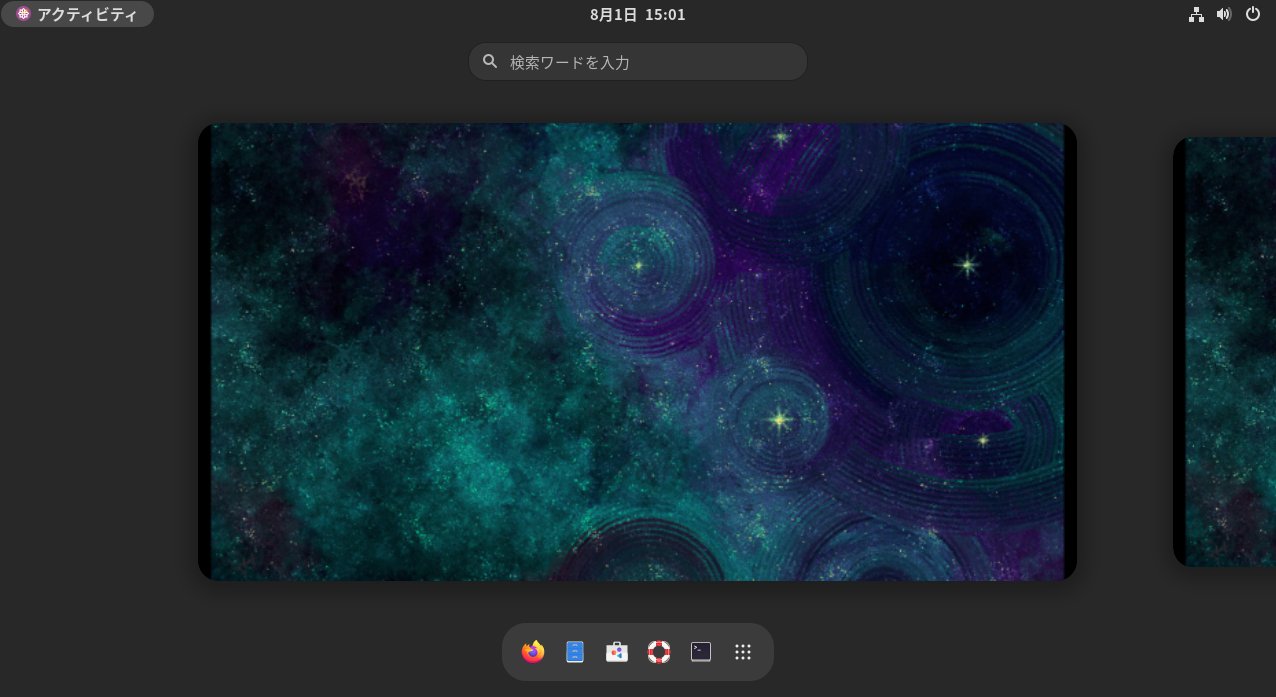
Task: Open the power menu icon
Action: coord(1253,14)
